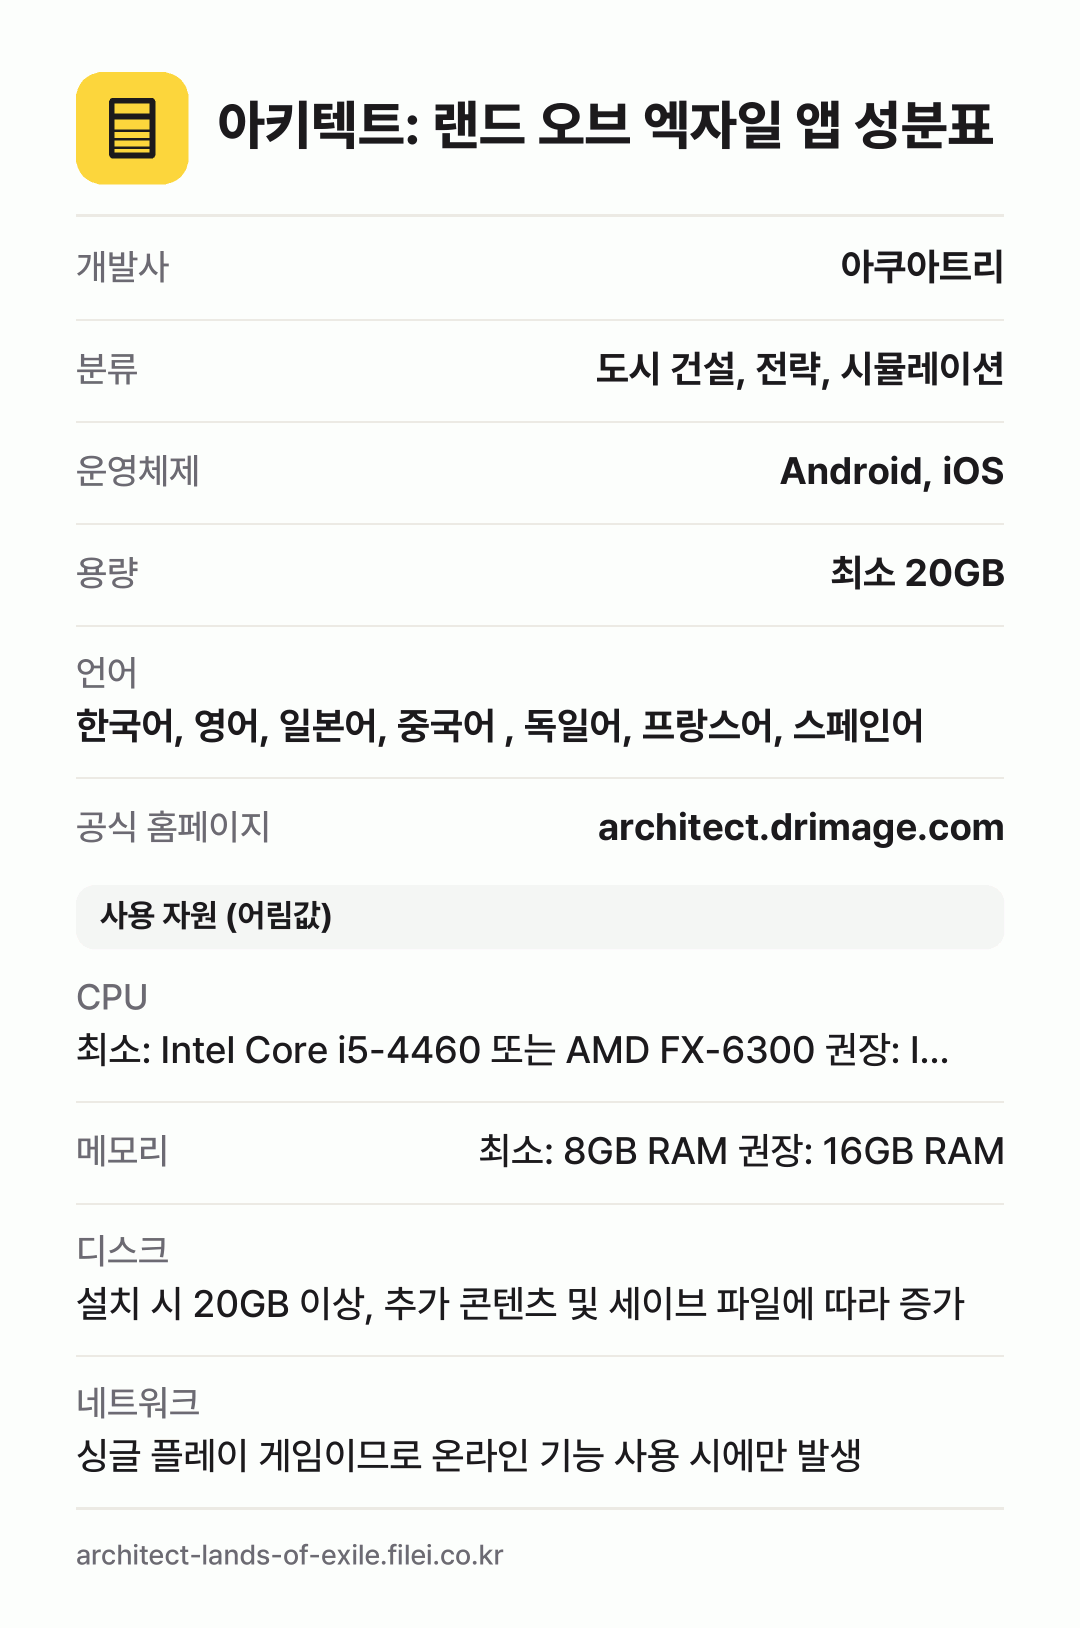Select the '공식 홈페이지' label
The width and height of the screenshot is (1080, 1628).
pos(173,828)
